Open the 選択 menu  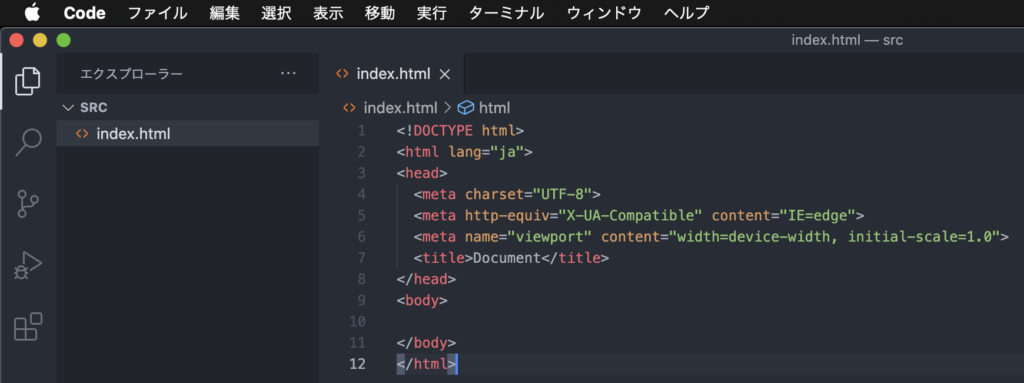click(x=276, y=12)
